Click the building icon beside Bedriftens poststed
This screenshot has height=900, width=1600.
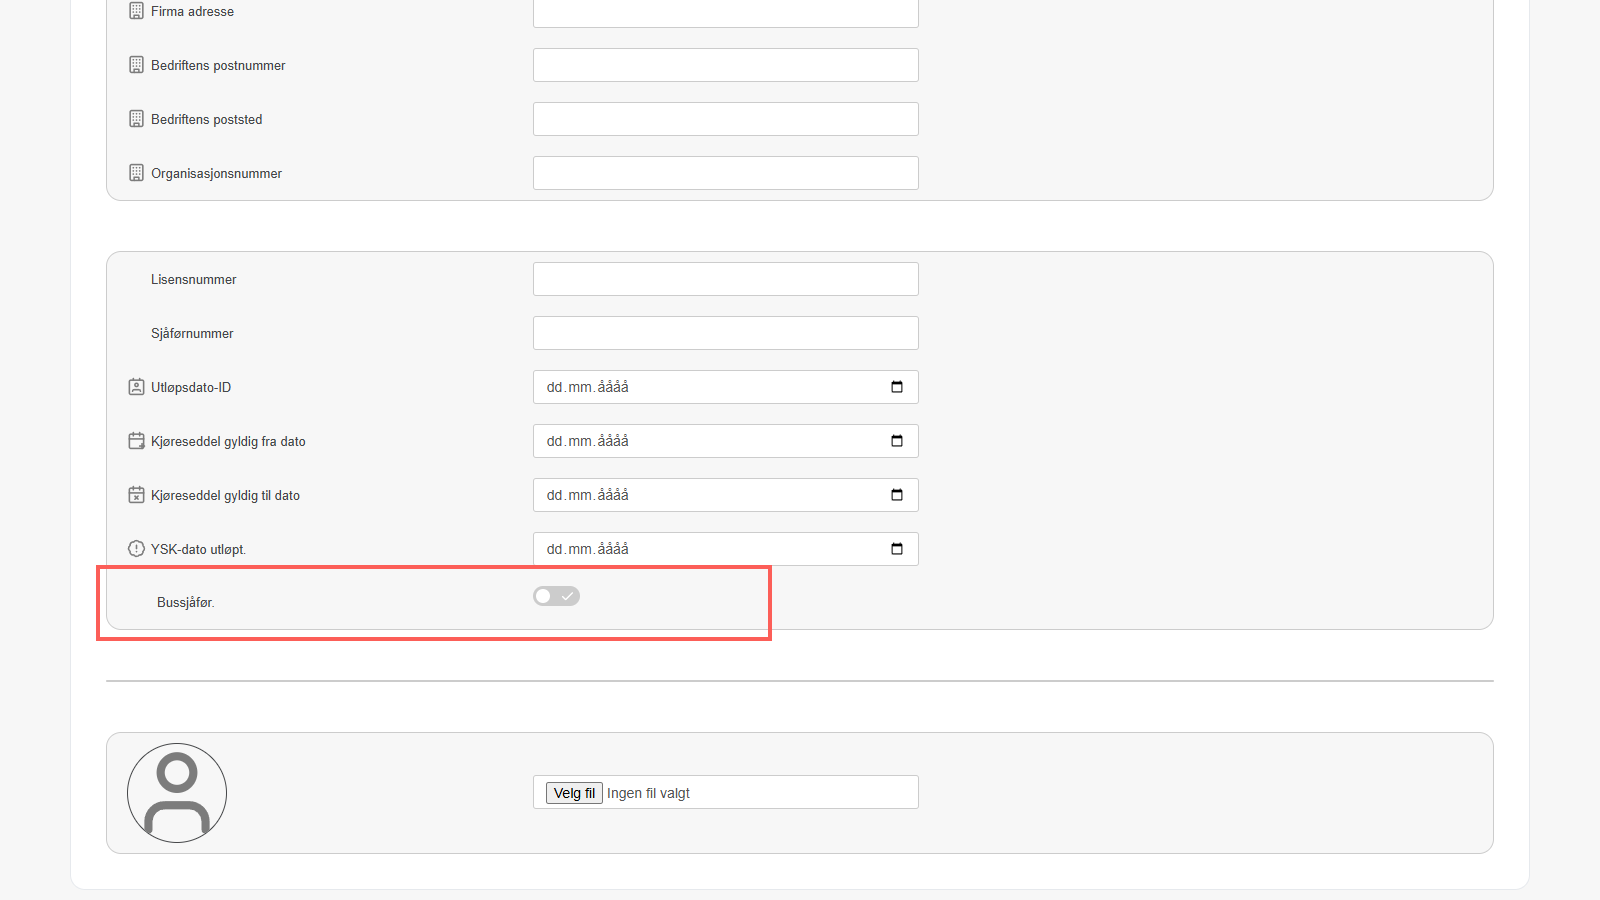click(137, 119)
